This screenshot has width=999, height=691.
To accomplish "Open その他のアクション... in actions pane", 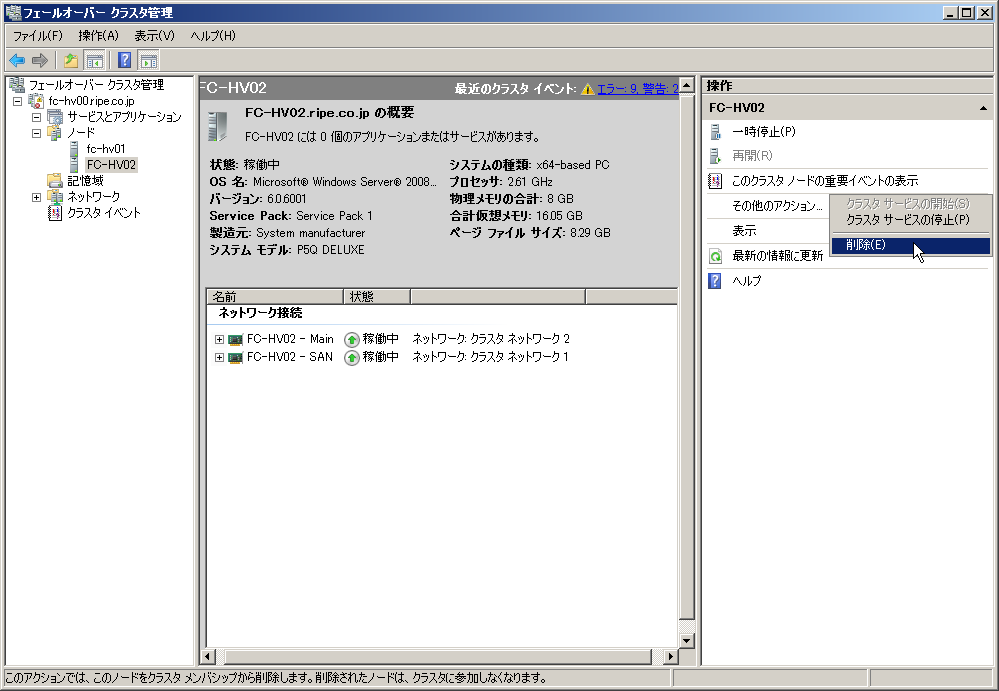I will tap(777, 206).
